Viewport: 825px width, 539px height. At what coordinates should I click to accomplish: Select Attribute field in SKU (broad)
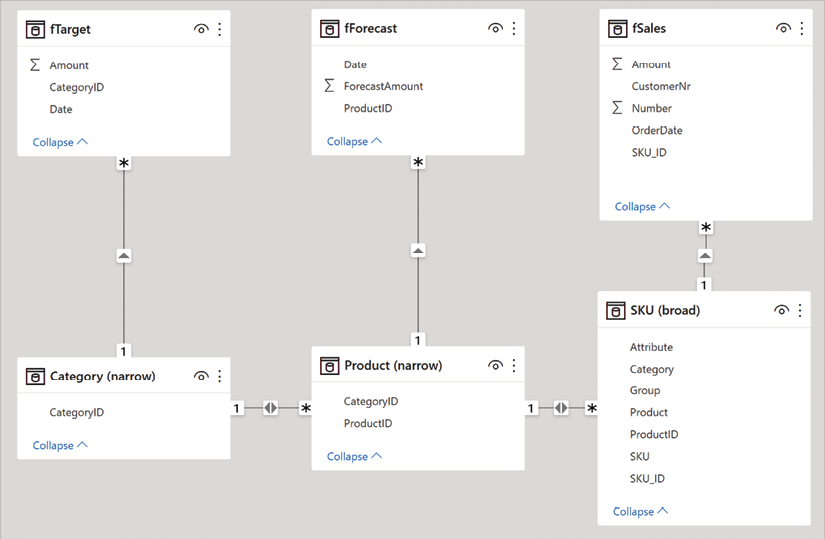click(651, 347)
